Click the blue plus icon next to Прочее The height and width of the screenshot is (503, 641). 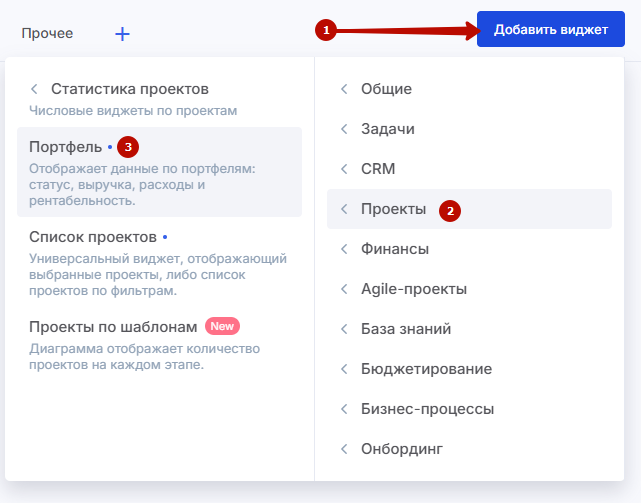click(x=122, y=34)
